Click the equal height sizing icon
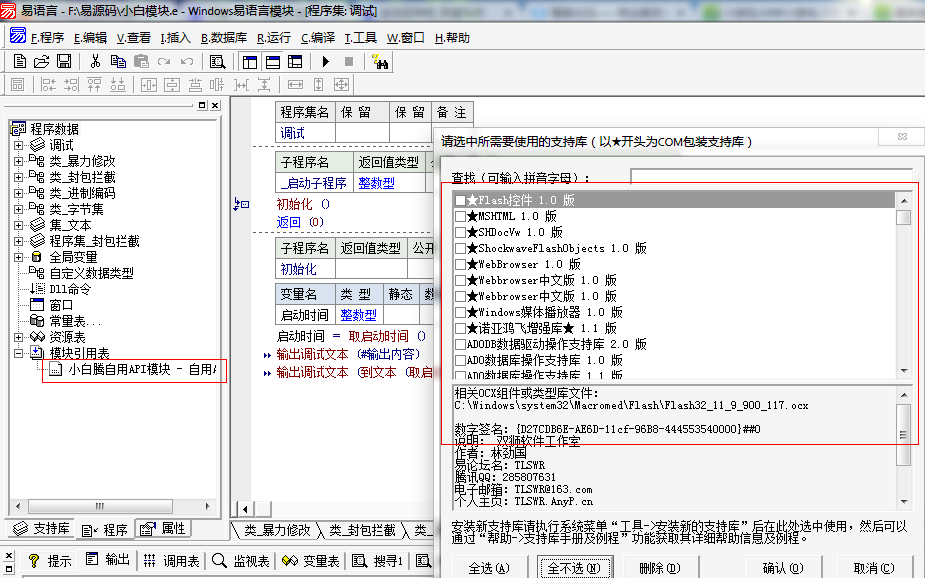This screenshot has width=925, height=578. 319,85
